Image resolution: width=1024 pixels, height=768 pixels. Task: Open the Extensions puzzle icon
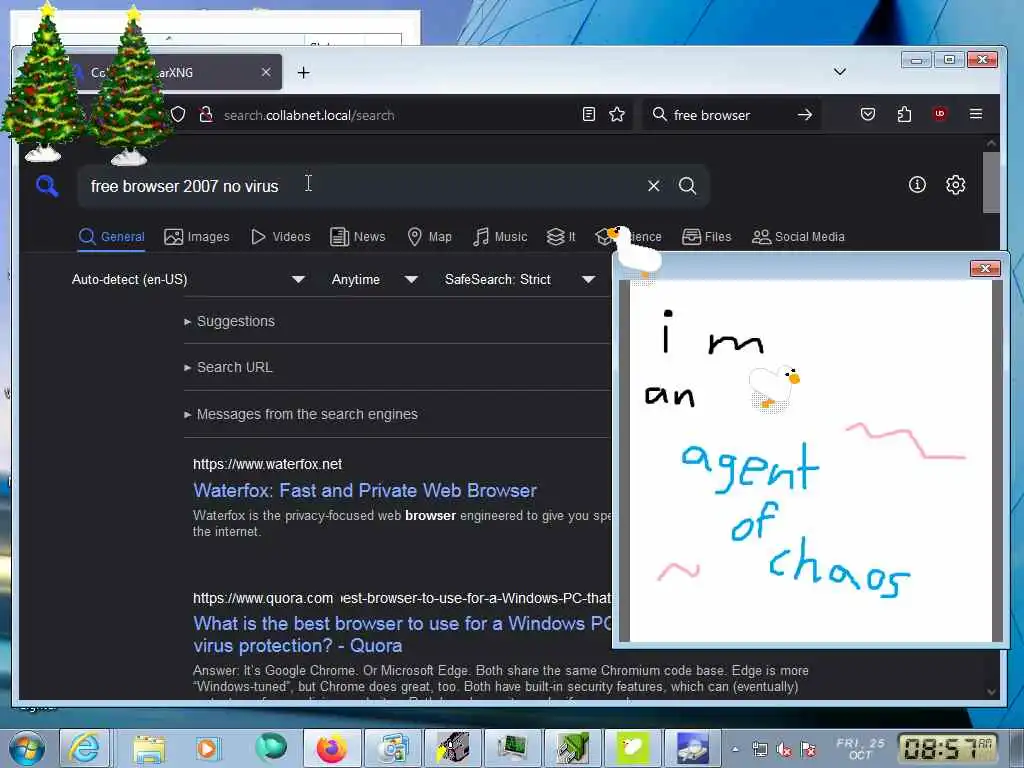[904, 115]
